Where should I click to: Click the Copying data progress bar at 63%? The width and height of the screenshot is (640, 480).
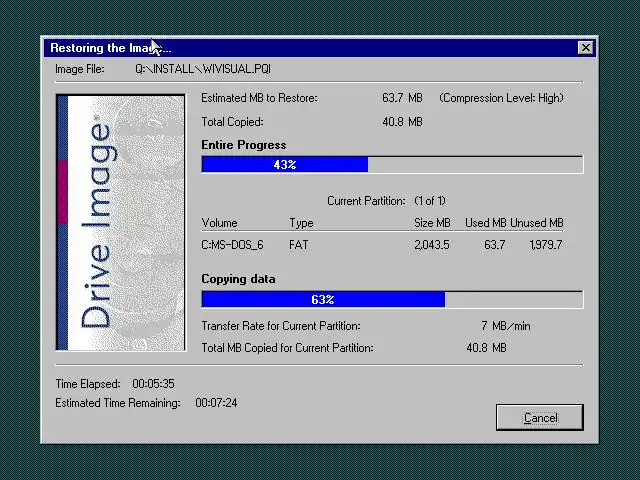[392, 299]
